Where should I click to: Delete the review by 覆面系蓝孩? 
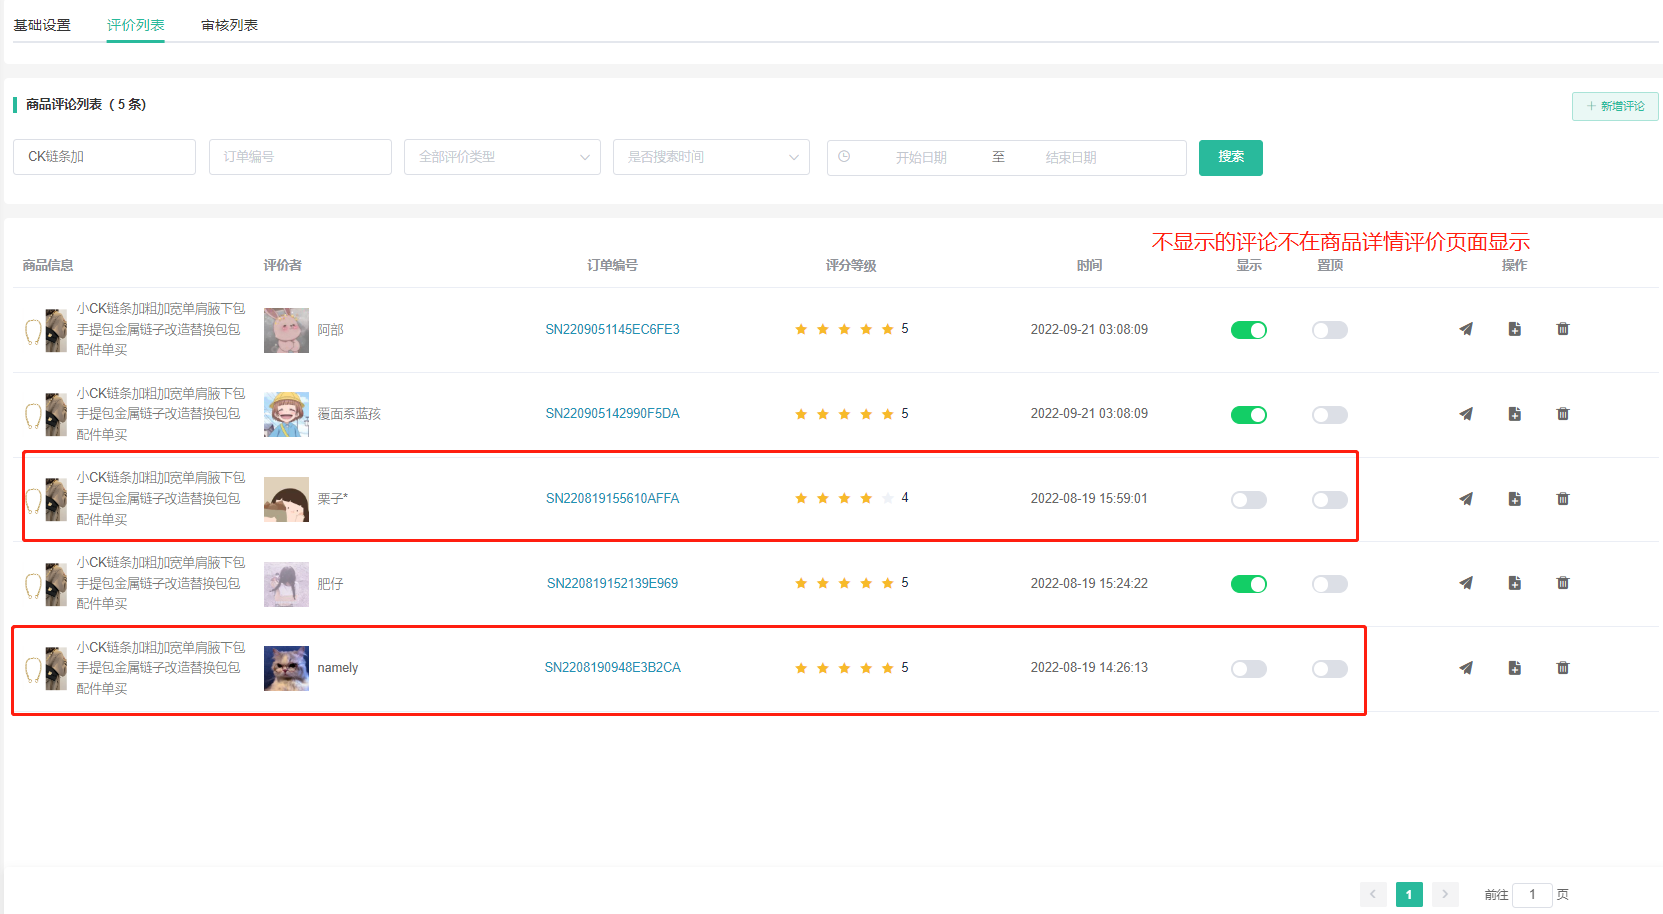point(1563,414)
